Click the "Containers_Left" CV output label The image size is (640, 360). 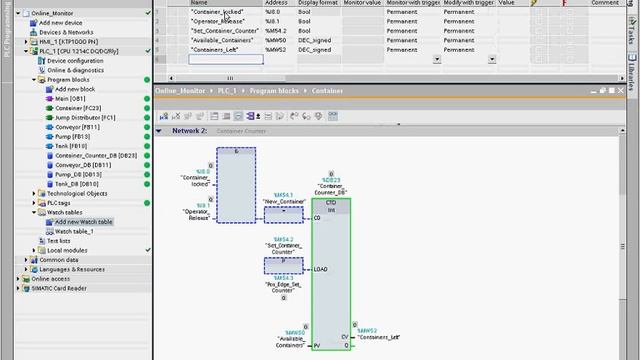tap(379, 337)
